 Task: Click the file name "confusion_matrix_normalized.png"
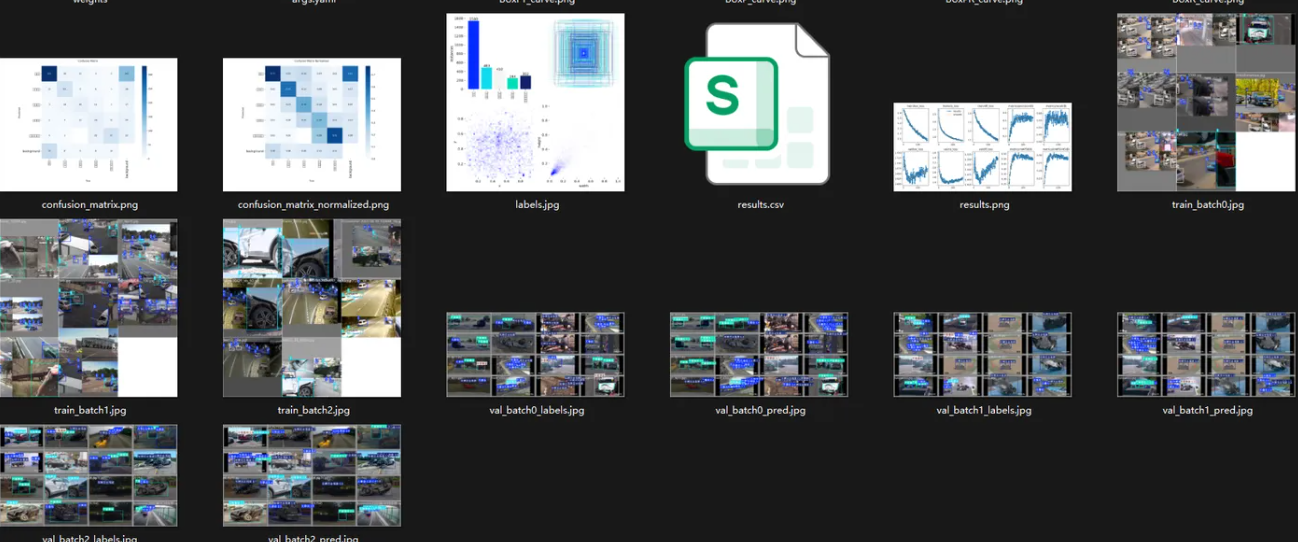coord(313,205)
